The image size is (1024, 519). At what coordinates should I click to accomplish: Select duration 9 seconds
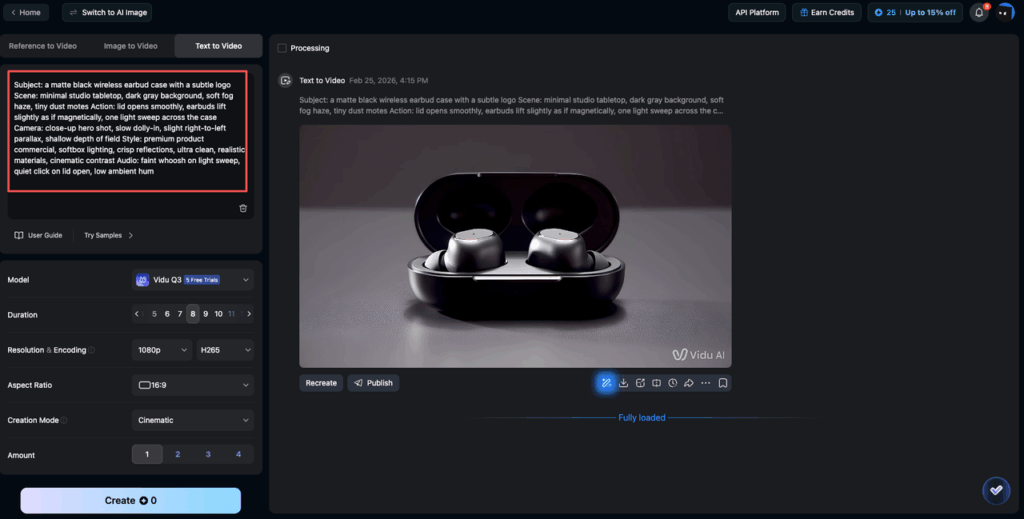click(x=206, y=314)
